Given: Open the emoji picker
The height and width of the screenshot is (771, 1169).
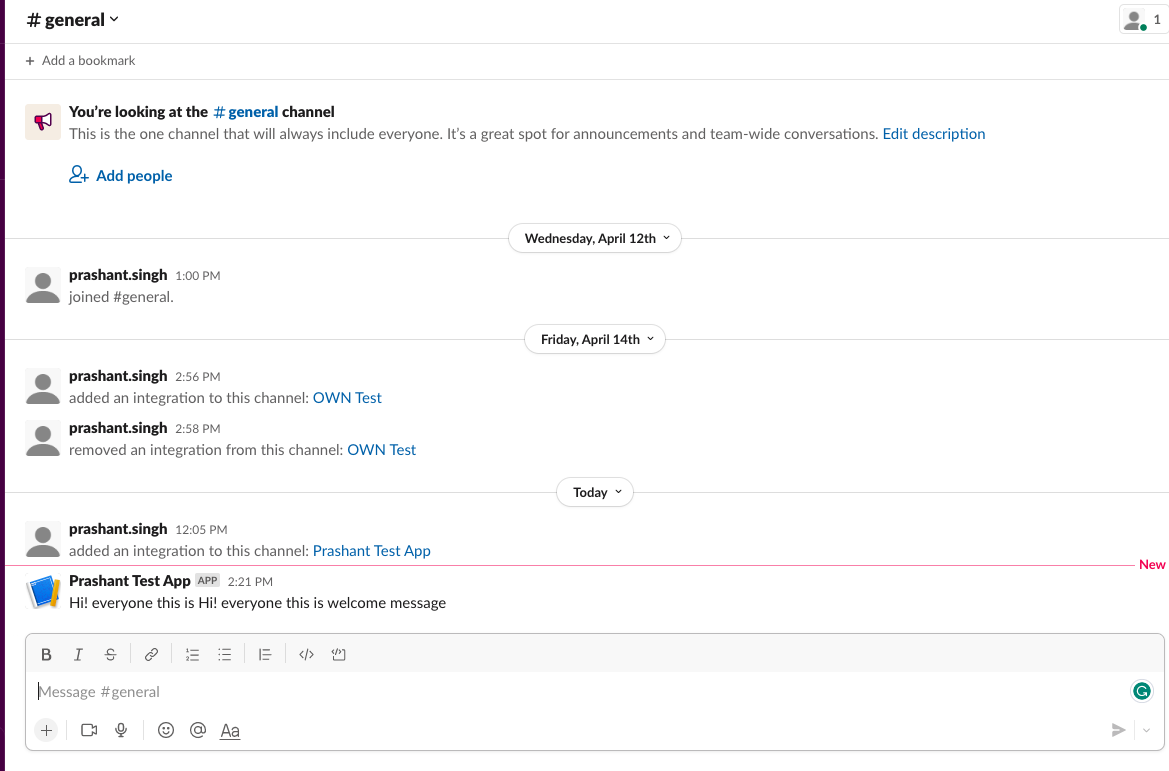Looking at the screenshot, I should pyautogui.click(x=166, y=730).
